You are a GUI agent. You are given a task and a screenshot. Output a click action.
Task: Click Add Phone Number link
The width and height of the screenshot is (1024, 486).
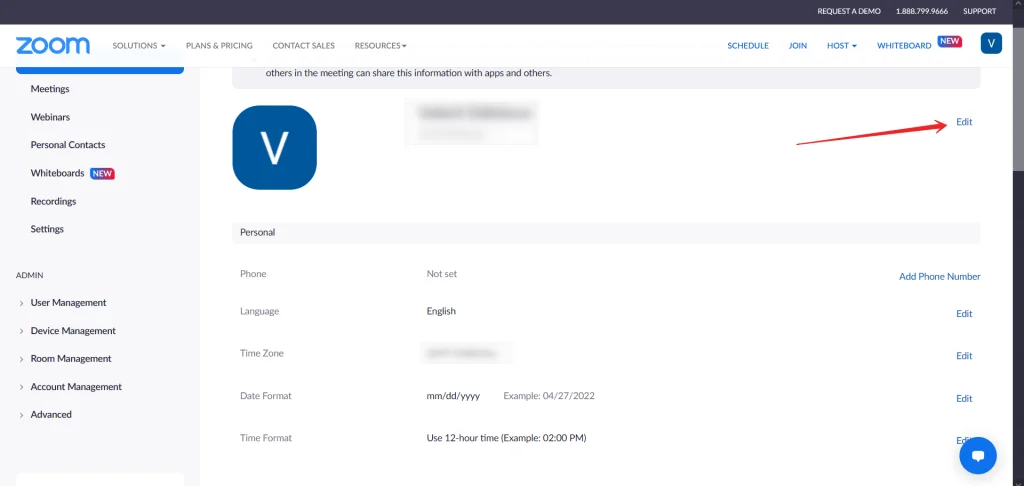(x=940, y=277)
